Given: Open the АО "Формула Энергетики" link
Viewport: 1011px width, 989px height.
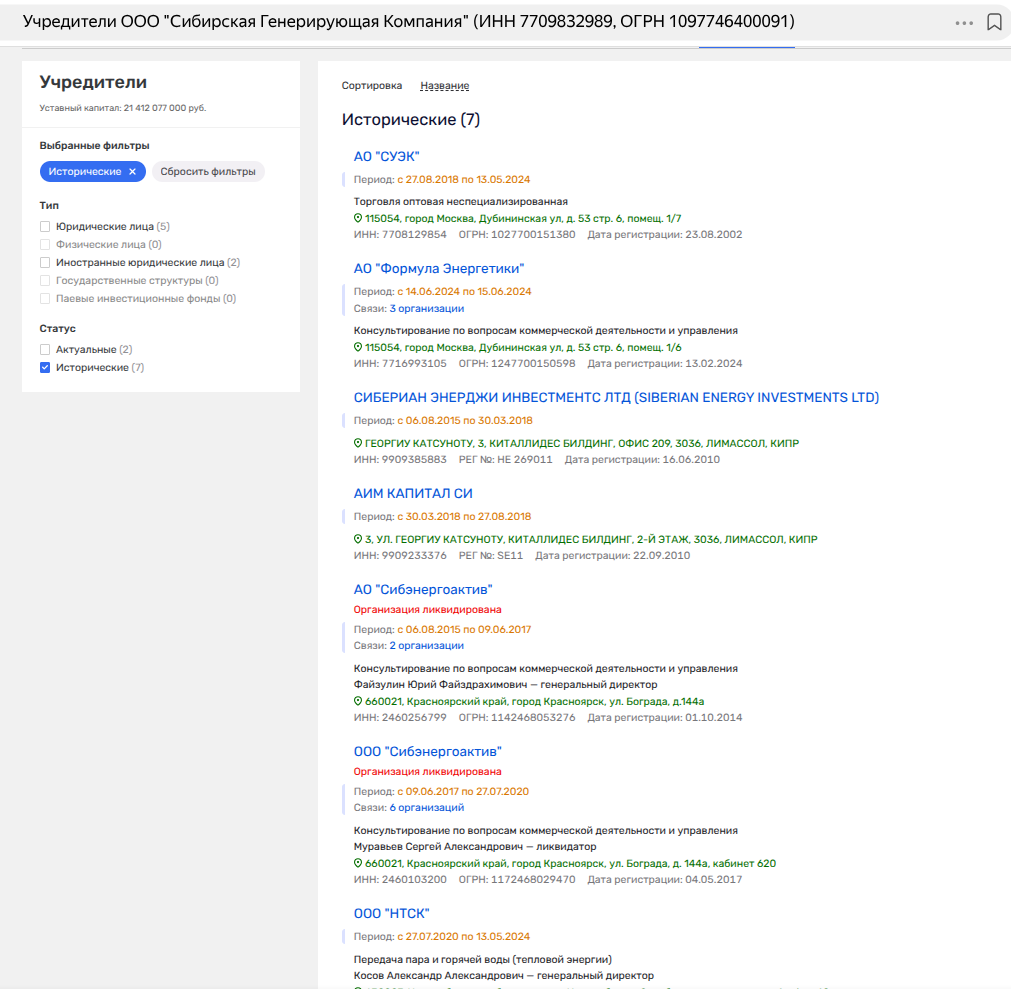Looking at the screenshot, I should (x=438, y=268).
